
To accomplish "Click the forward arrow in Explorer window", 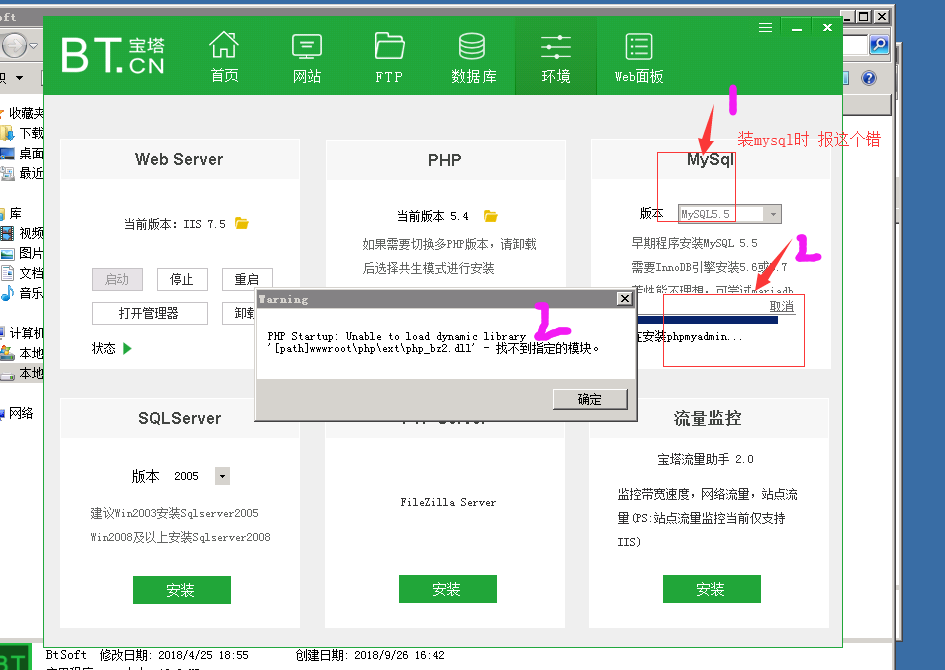I will click(14, 45).
